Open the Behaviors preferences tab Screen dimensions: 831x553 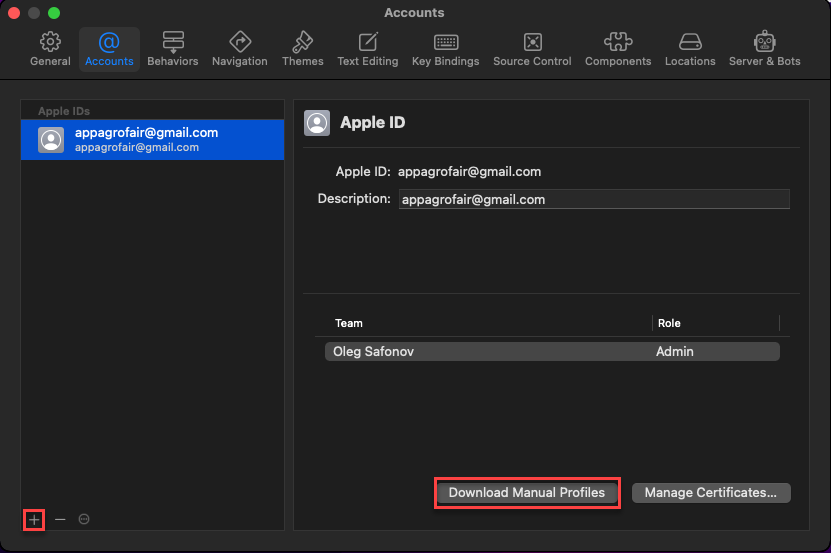(x=173, y=49)
